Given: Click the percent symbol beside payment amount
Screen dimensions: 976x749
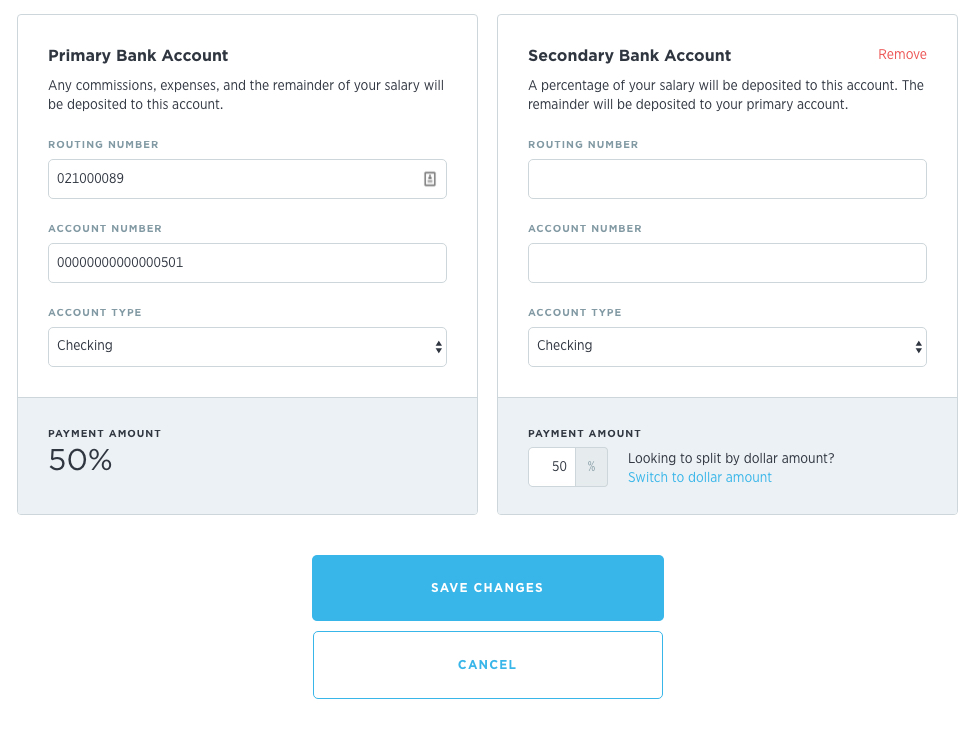Looking at the screenshot, I should point(591,467).
